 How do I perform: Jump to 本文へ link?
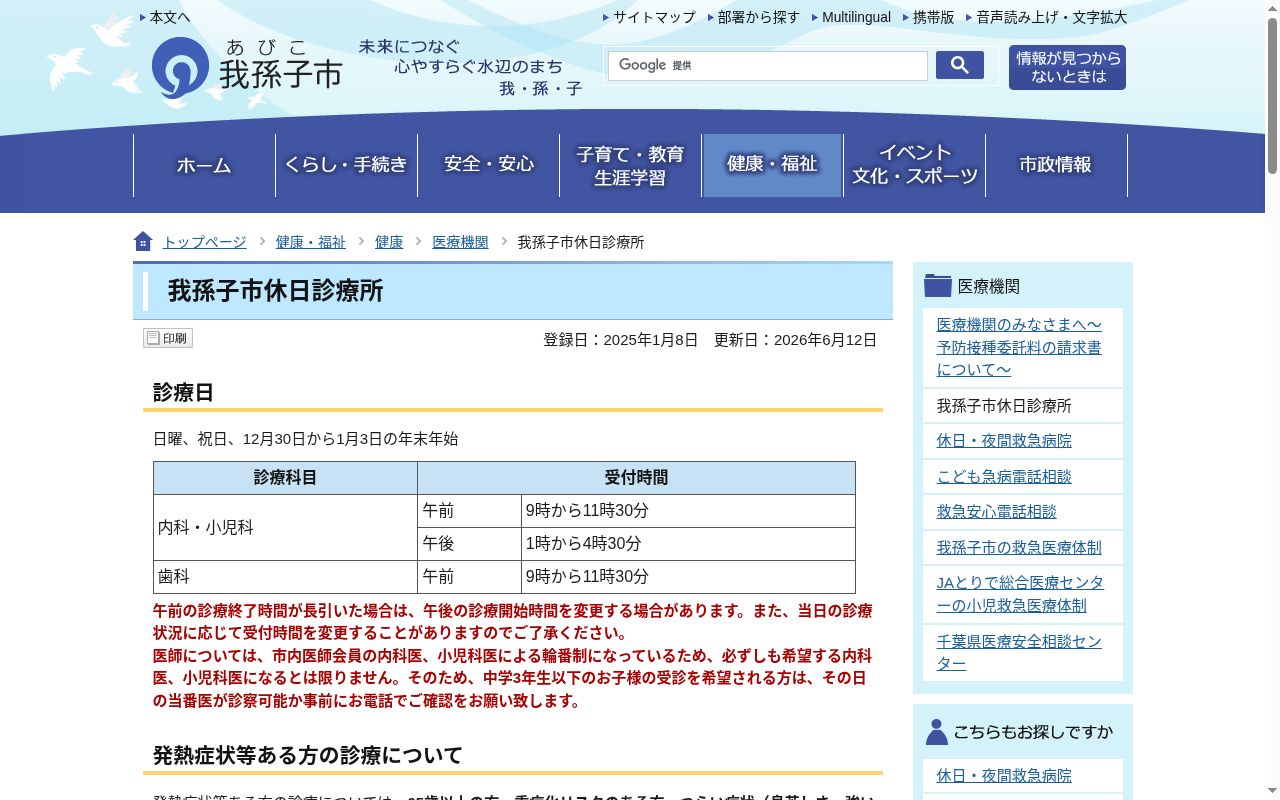170,17
